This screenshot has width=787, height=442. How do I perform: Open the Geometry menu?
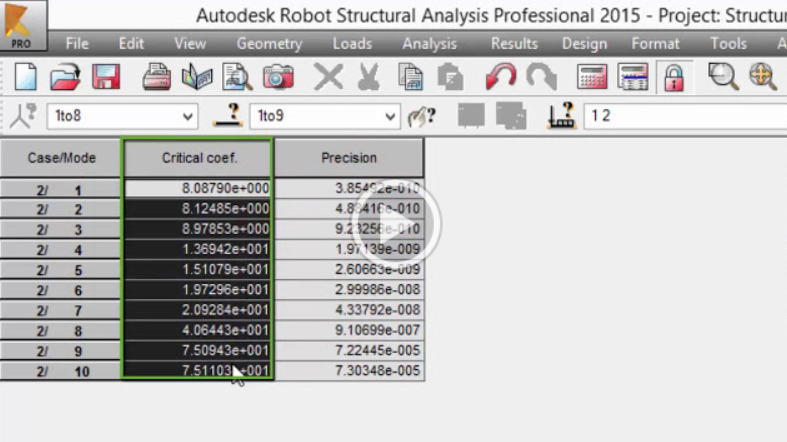(269, 44)
